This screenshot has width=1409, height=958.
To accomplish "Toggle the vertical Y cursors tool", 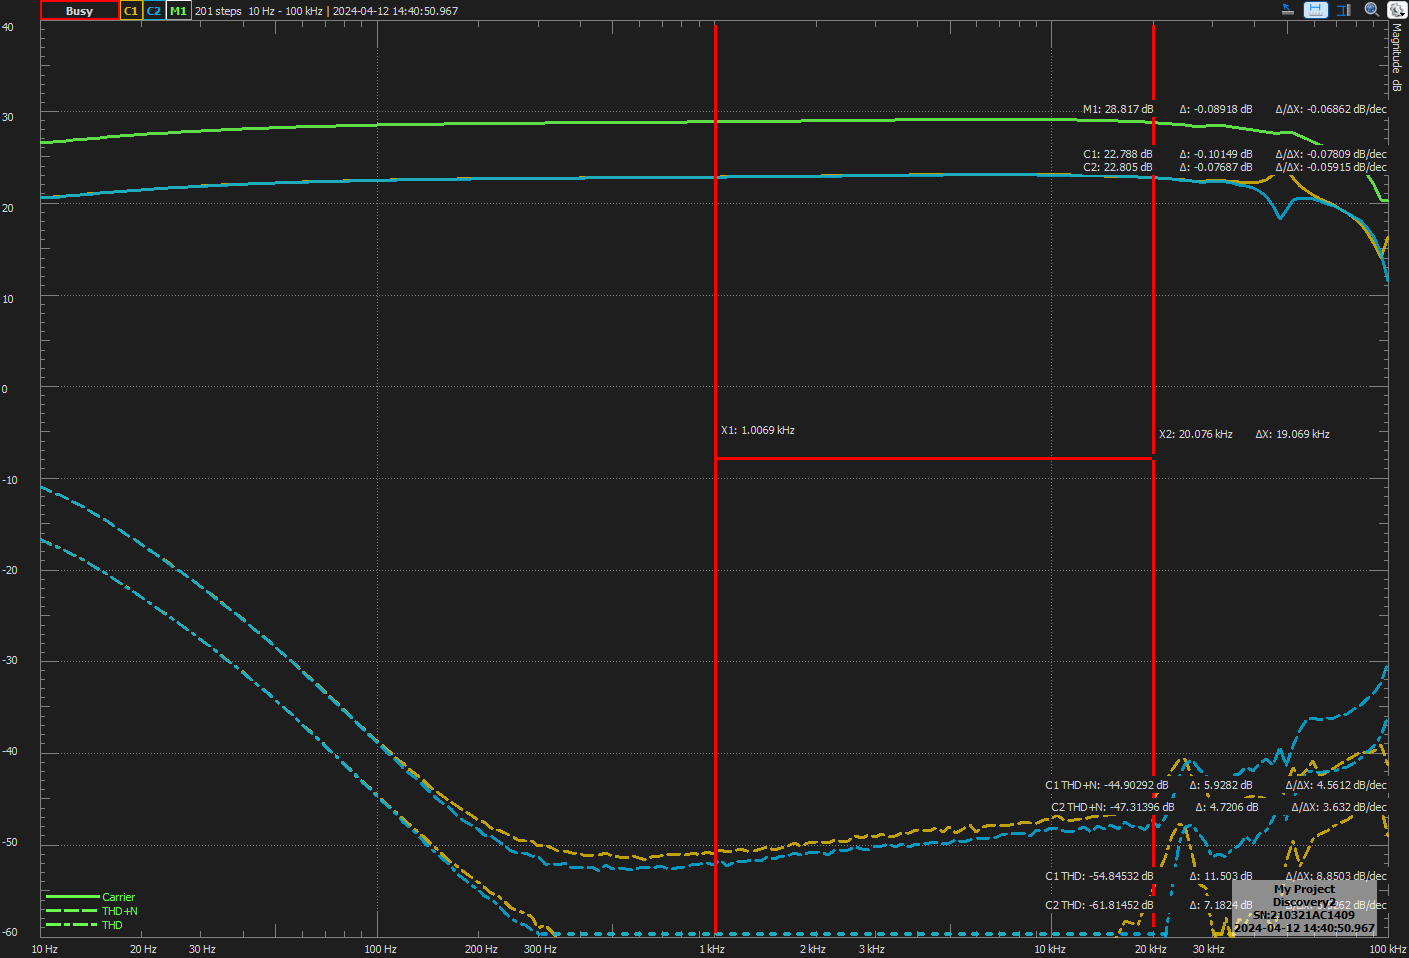I will tap(1344, 10).
